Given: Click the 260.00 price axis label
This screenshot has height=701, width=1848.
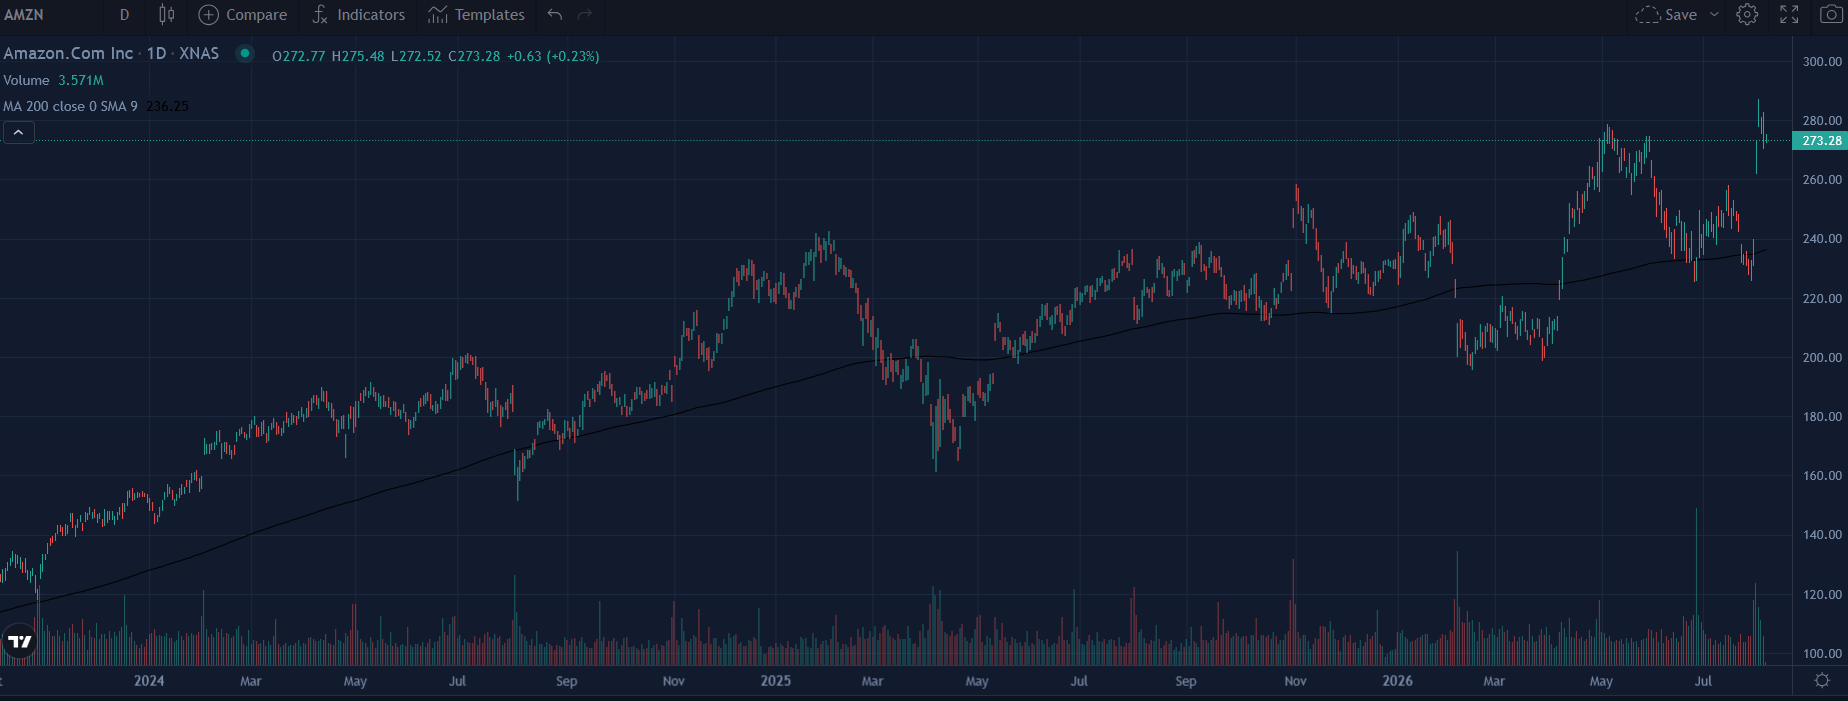Looking at the screenshot, I should pos(1822,180).
